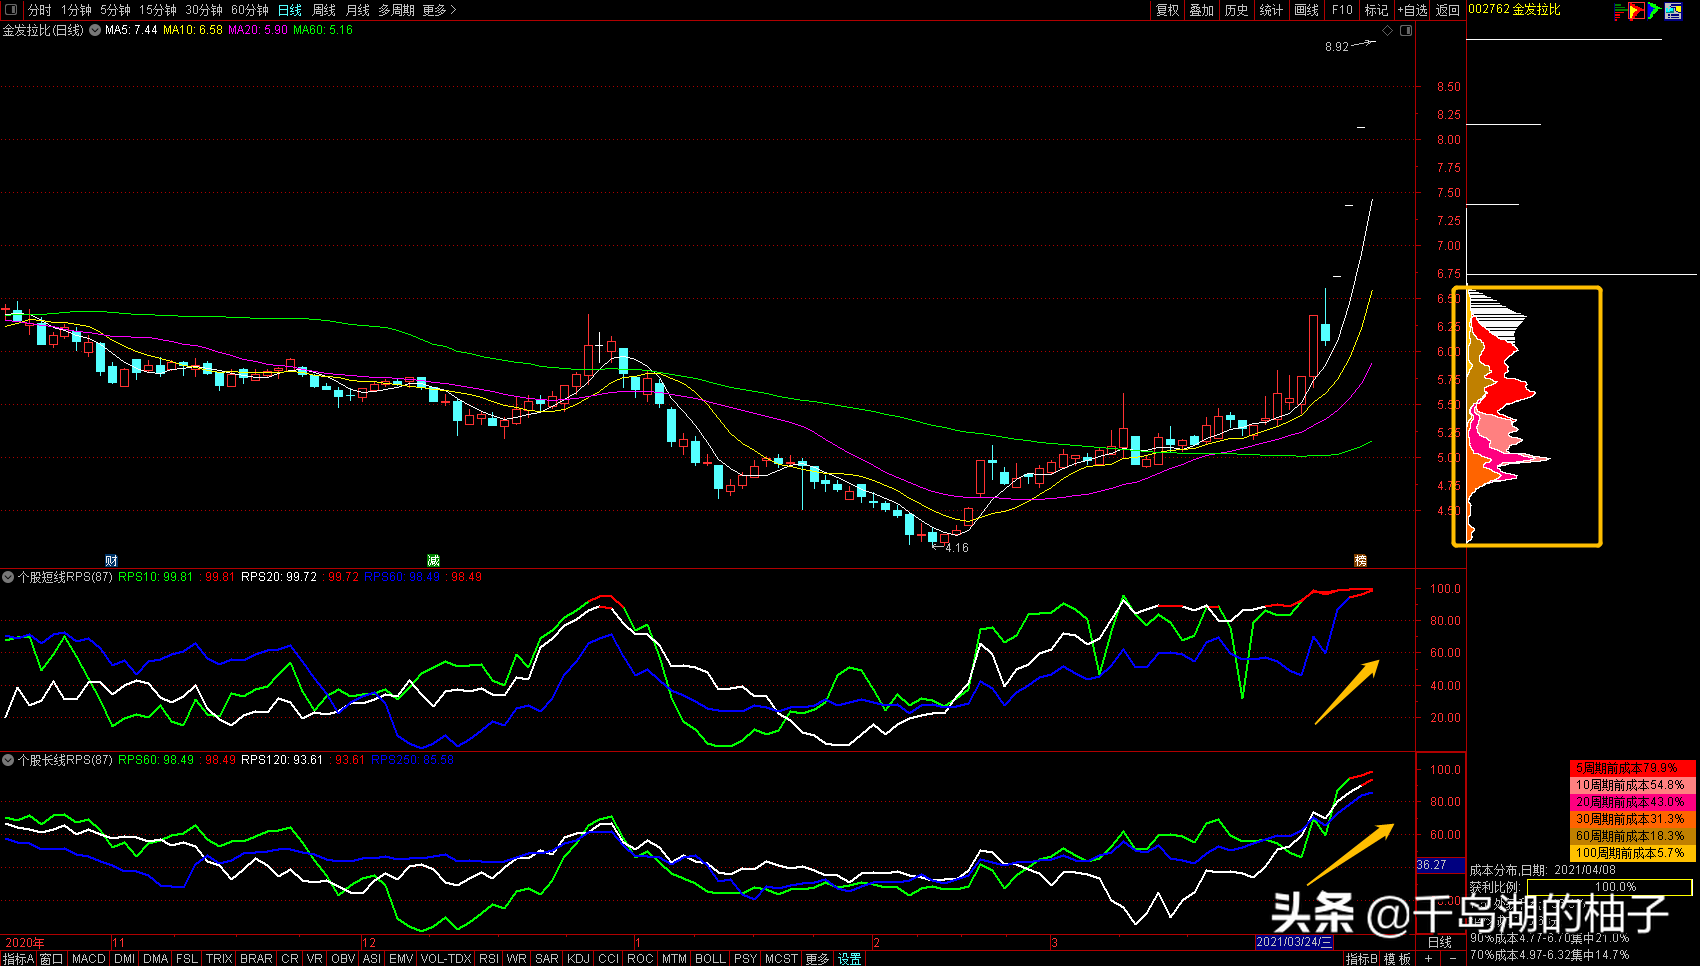This screenshot has height=966, width=1700.
Task: Toggle the left sidebar panel icon
Action: pos(10,10)
